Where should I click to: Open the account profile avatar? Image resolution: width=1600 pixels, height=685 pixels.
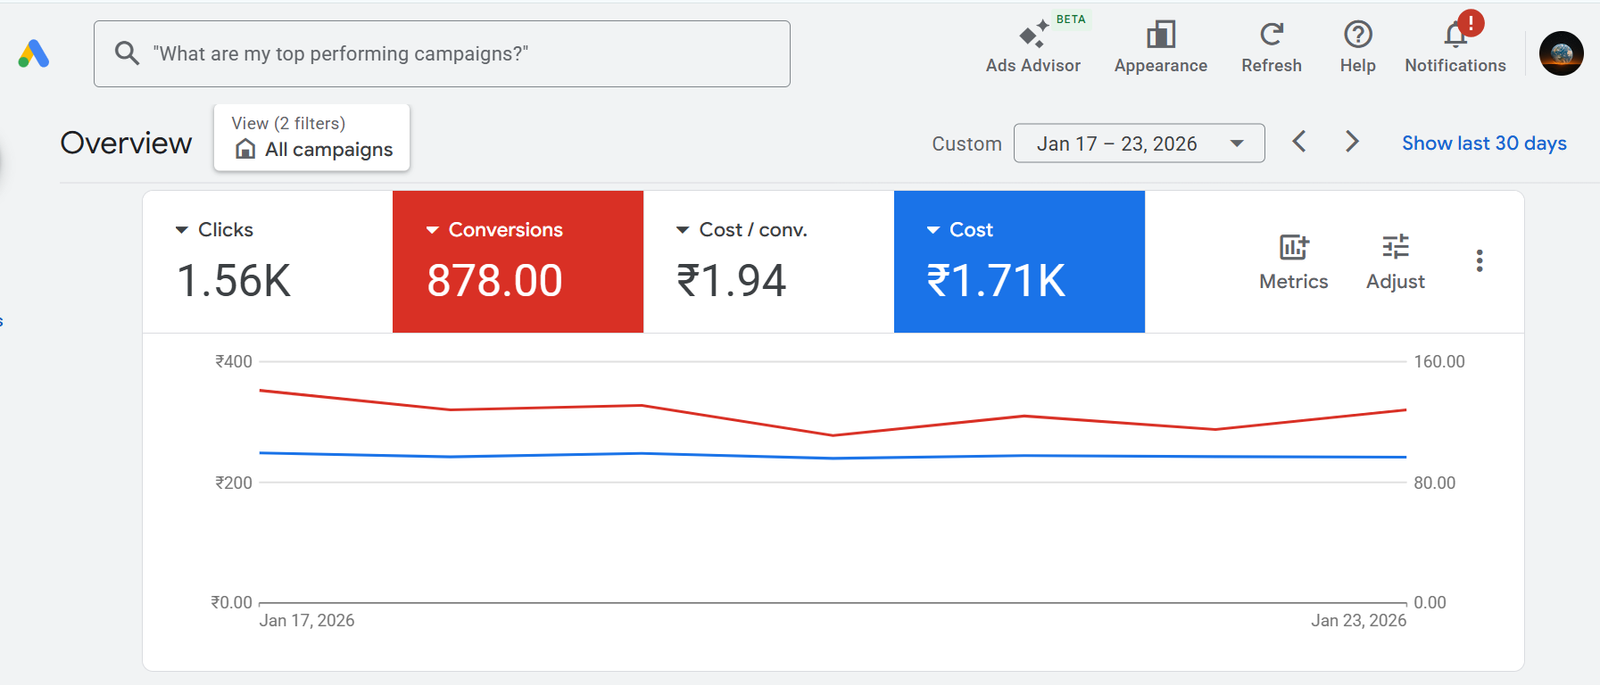(x=1560, y=54)
